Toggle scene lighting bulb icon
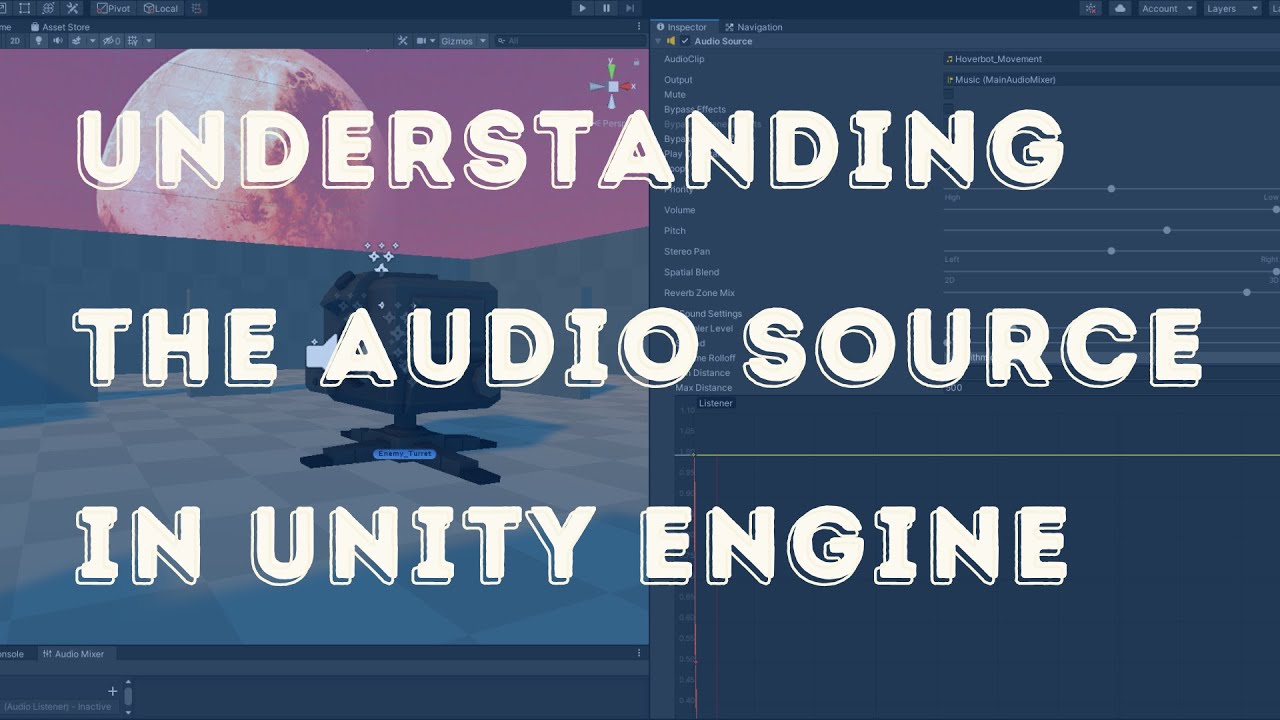Screen dimensions: 1280x720 (38, 41)
